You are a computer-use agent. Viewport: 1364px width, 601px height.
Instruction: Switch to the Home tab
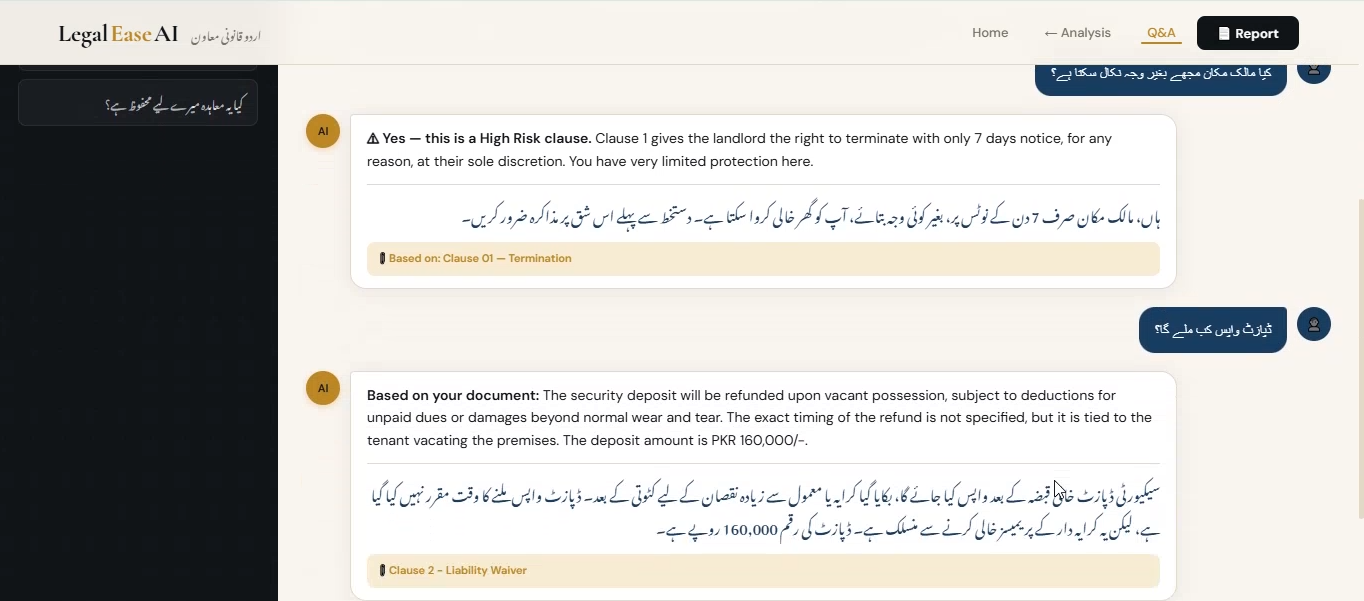pyautogui.click(x=990, y=32)
